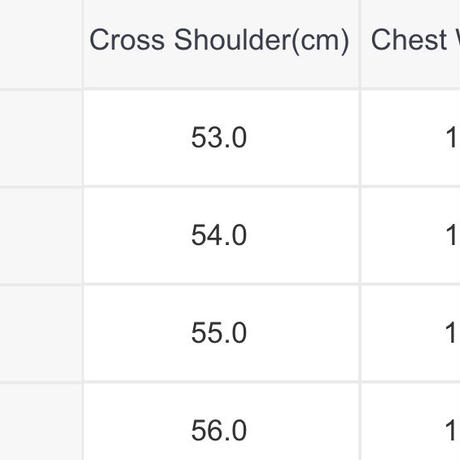Select the gray size cell left of 53.0
The height and width of the screenshot is (460, 460).
41,138
